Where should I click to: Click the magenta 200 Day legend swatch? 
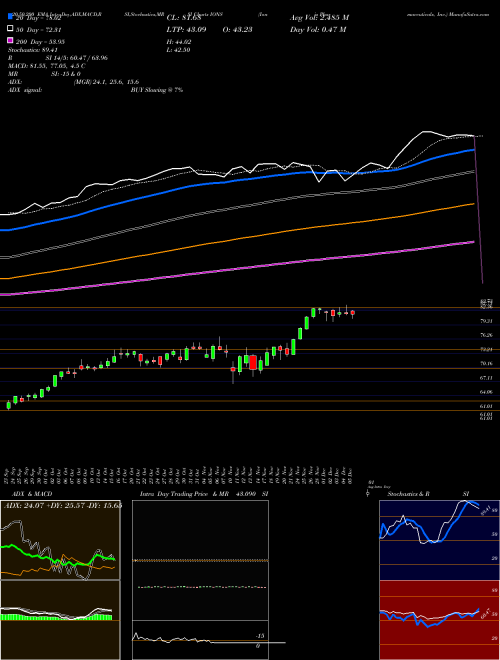pyautogui.click(x=10, y=40)
